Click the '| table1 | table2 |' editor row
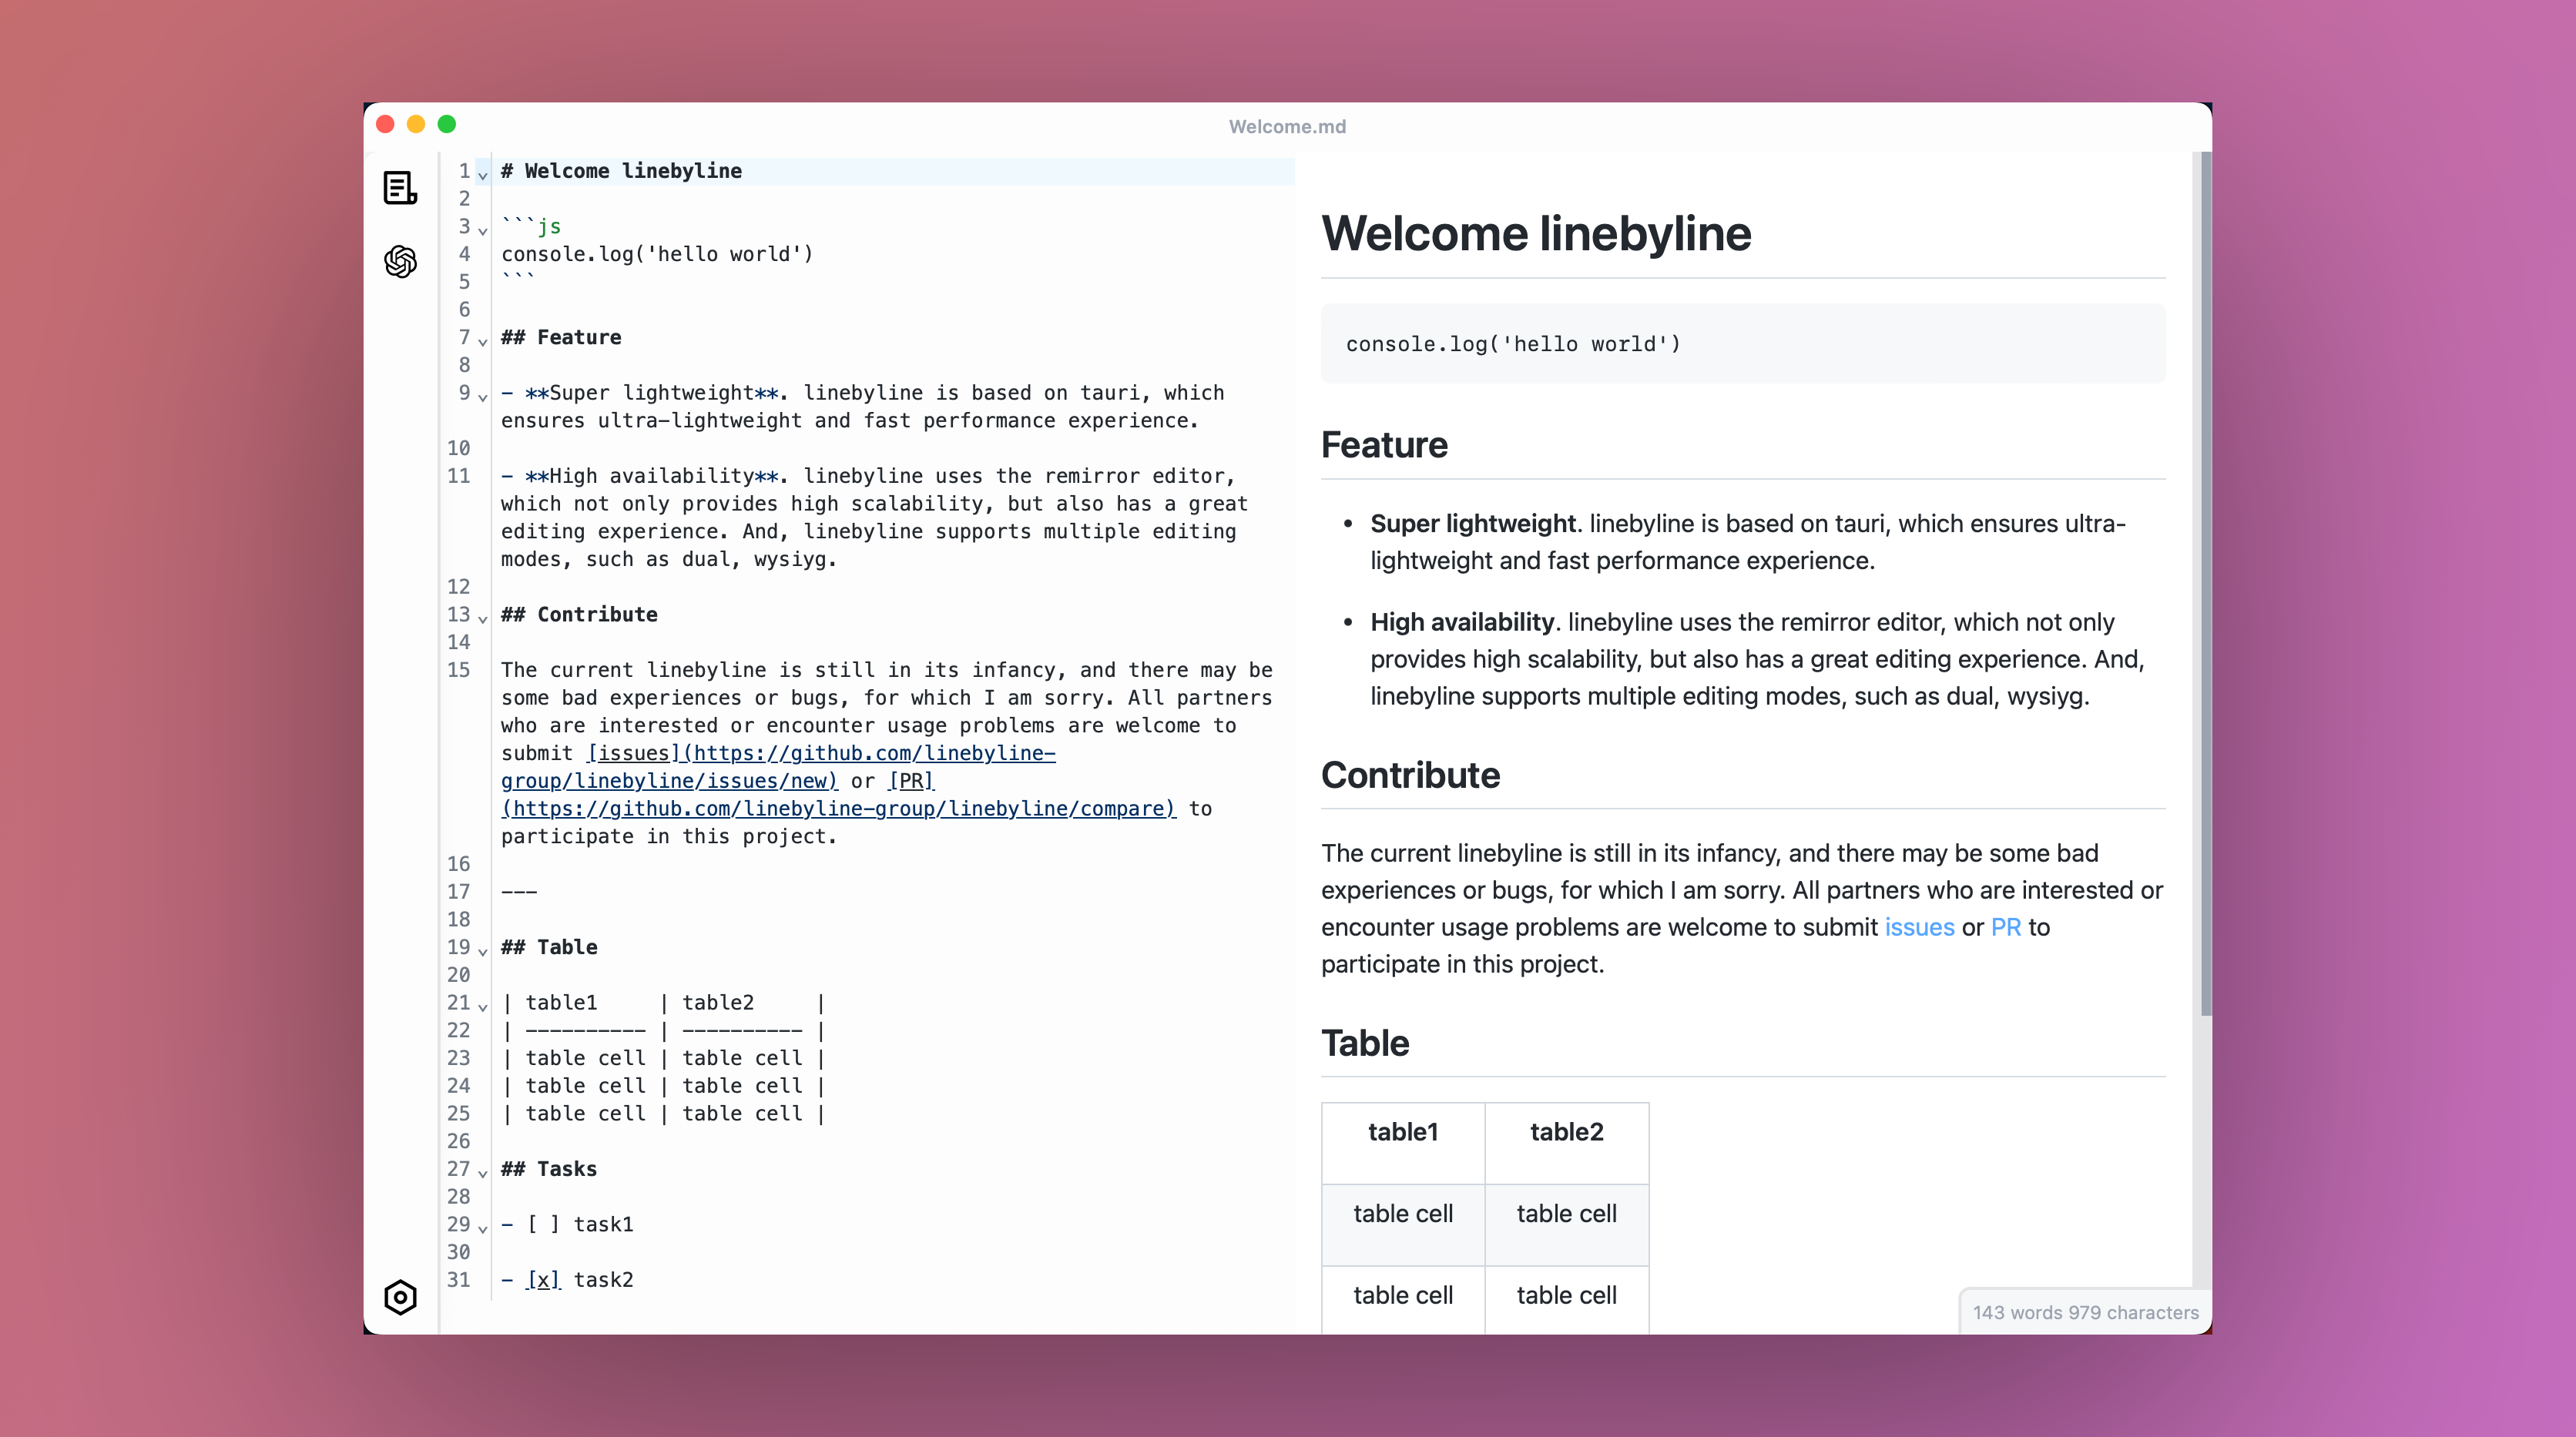Viewport: 2576px width, 1437px height. coord(663,1003)
